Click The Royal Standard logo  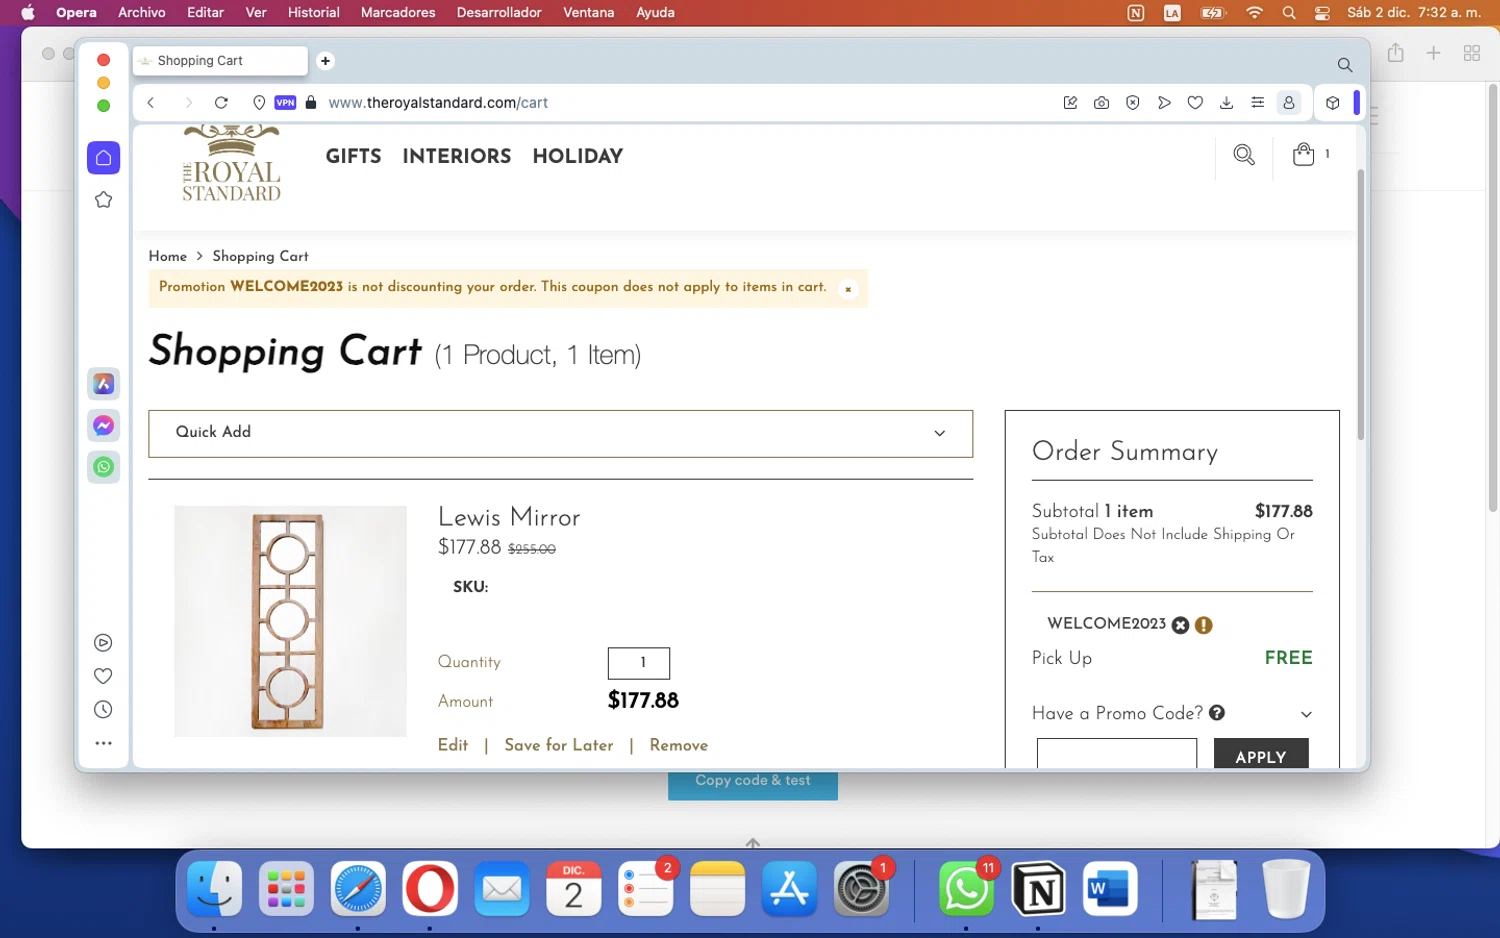tap(231, 163)
